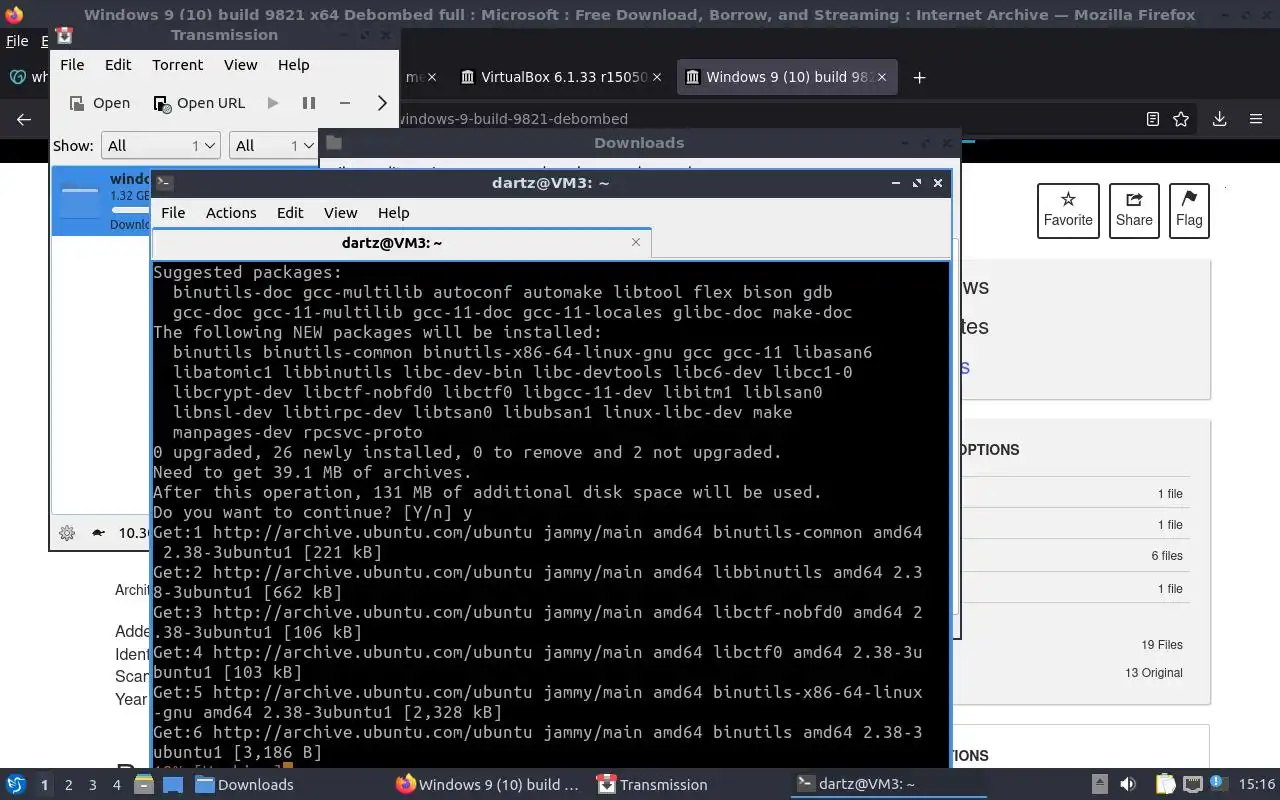The width and height of the screenshot is (1280, 800).
Task: Share this Internet Archive item
Action: 1134,211
